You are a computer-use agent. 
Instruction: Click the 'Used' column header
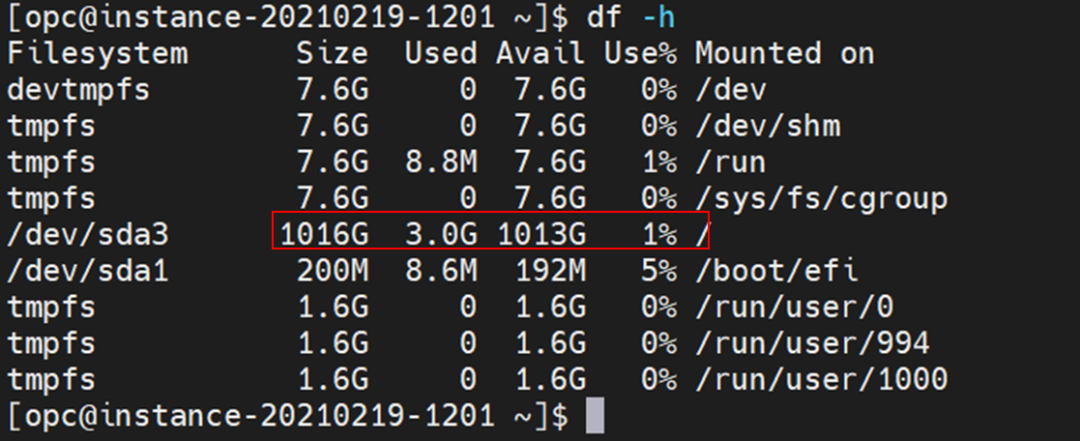point(441,54)
